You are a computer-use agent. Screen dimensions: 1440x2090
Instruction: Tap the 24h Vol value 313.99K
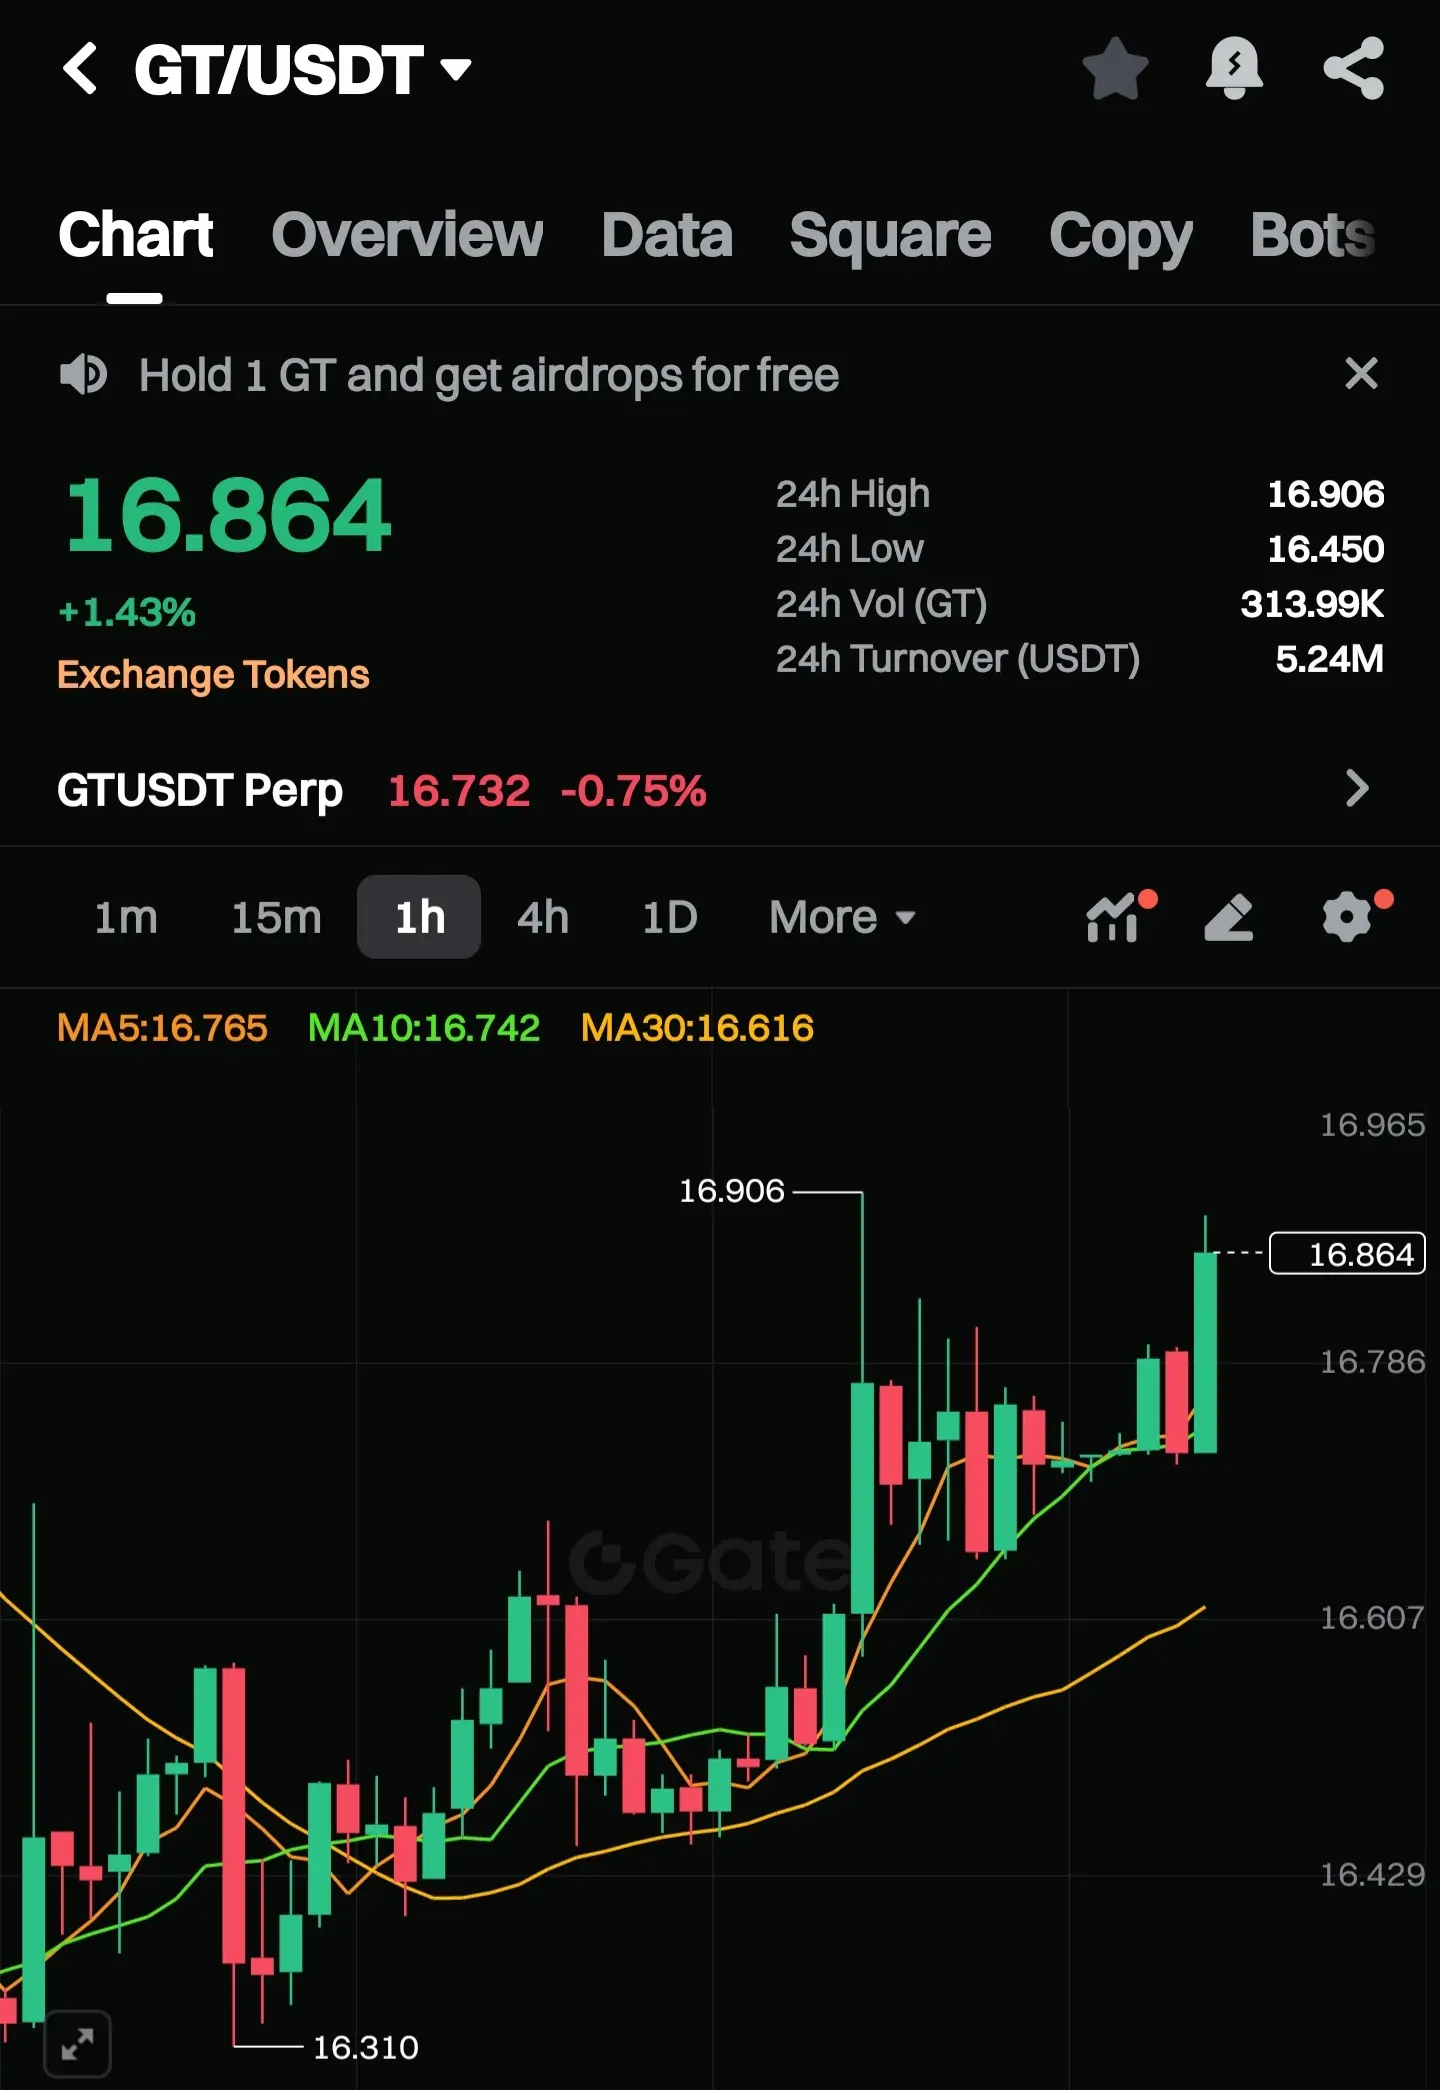(x=1312, y=604)
